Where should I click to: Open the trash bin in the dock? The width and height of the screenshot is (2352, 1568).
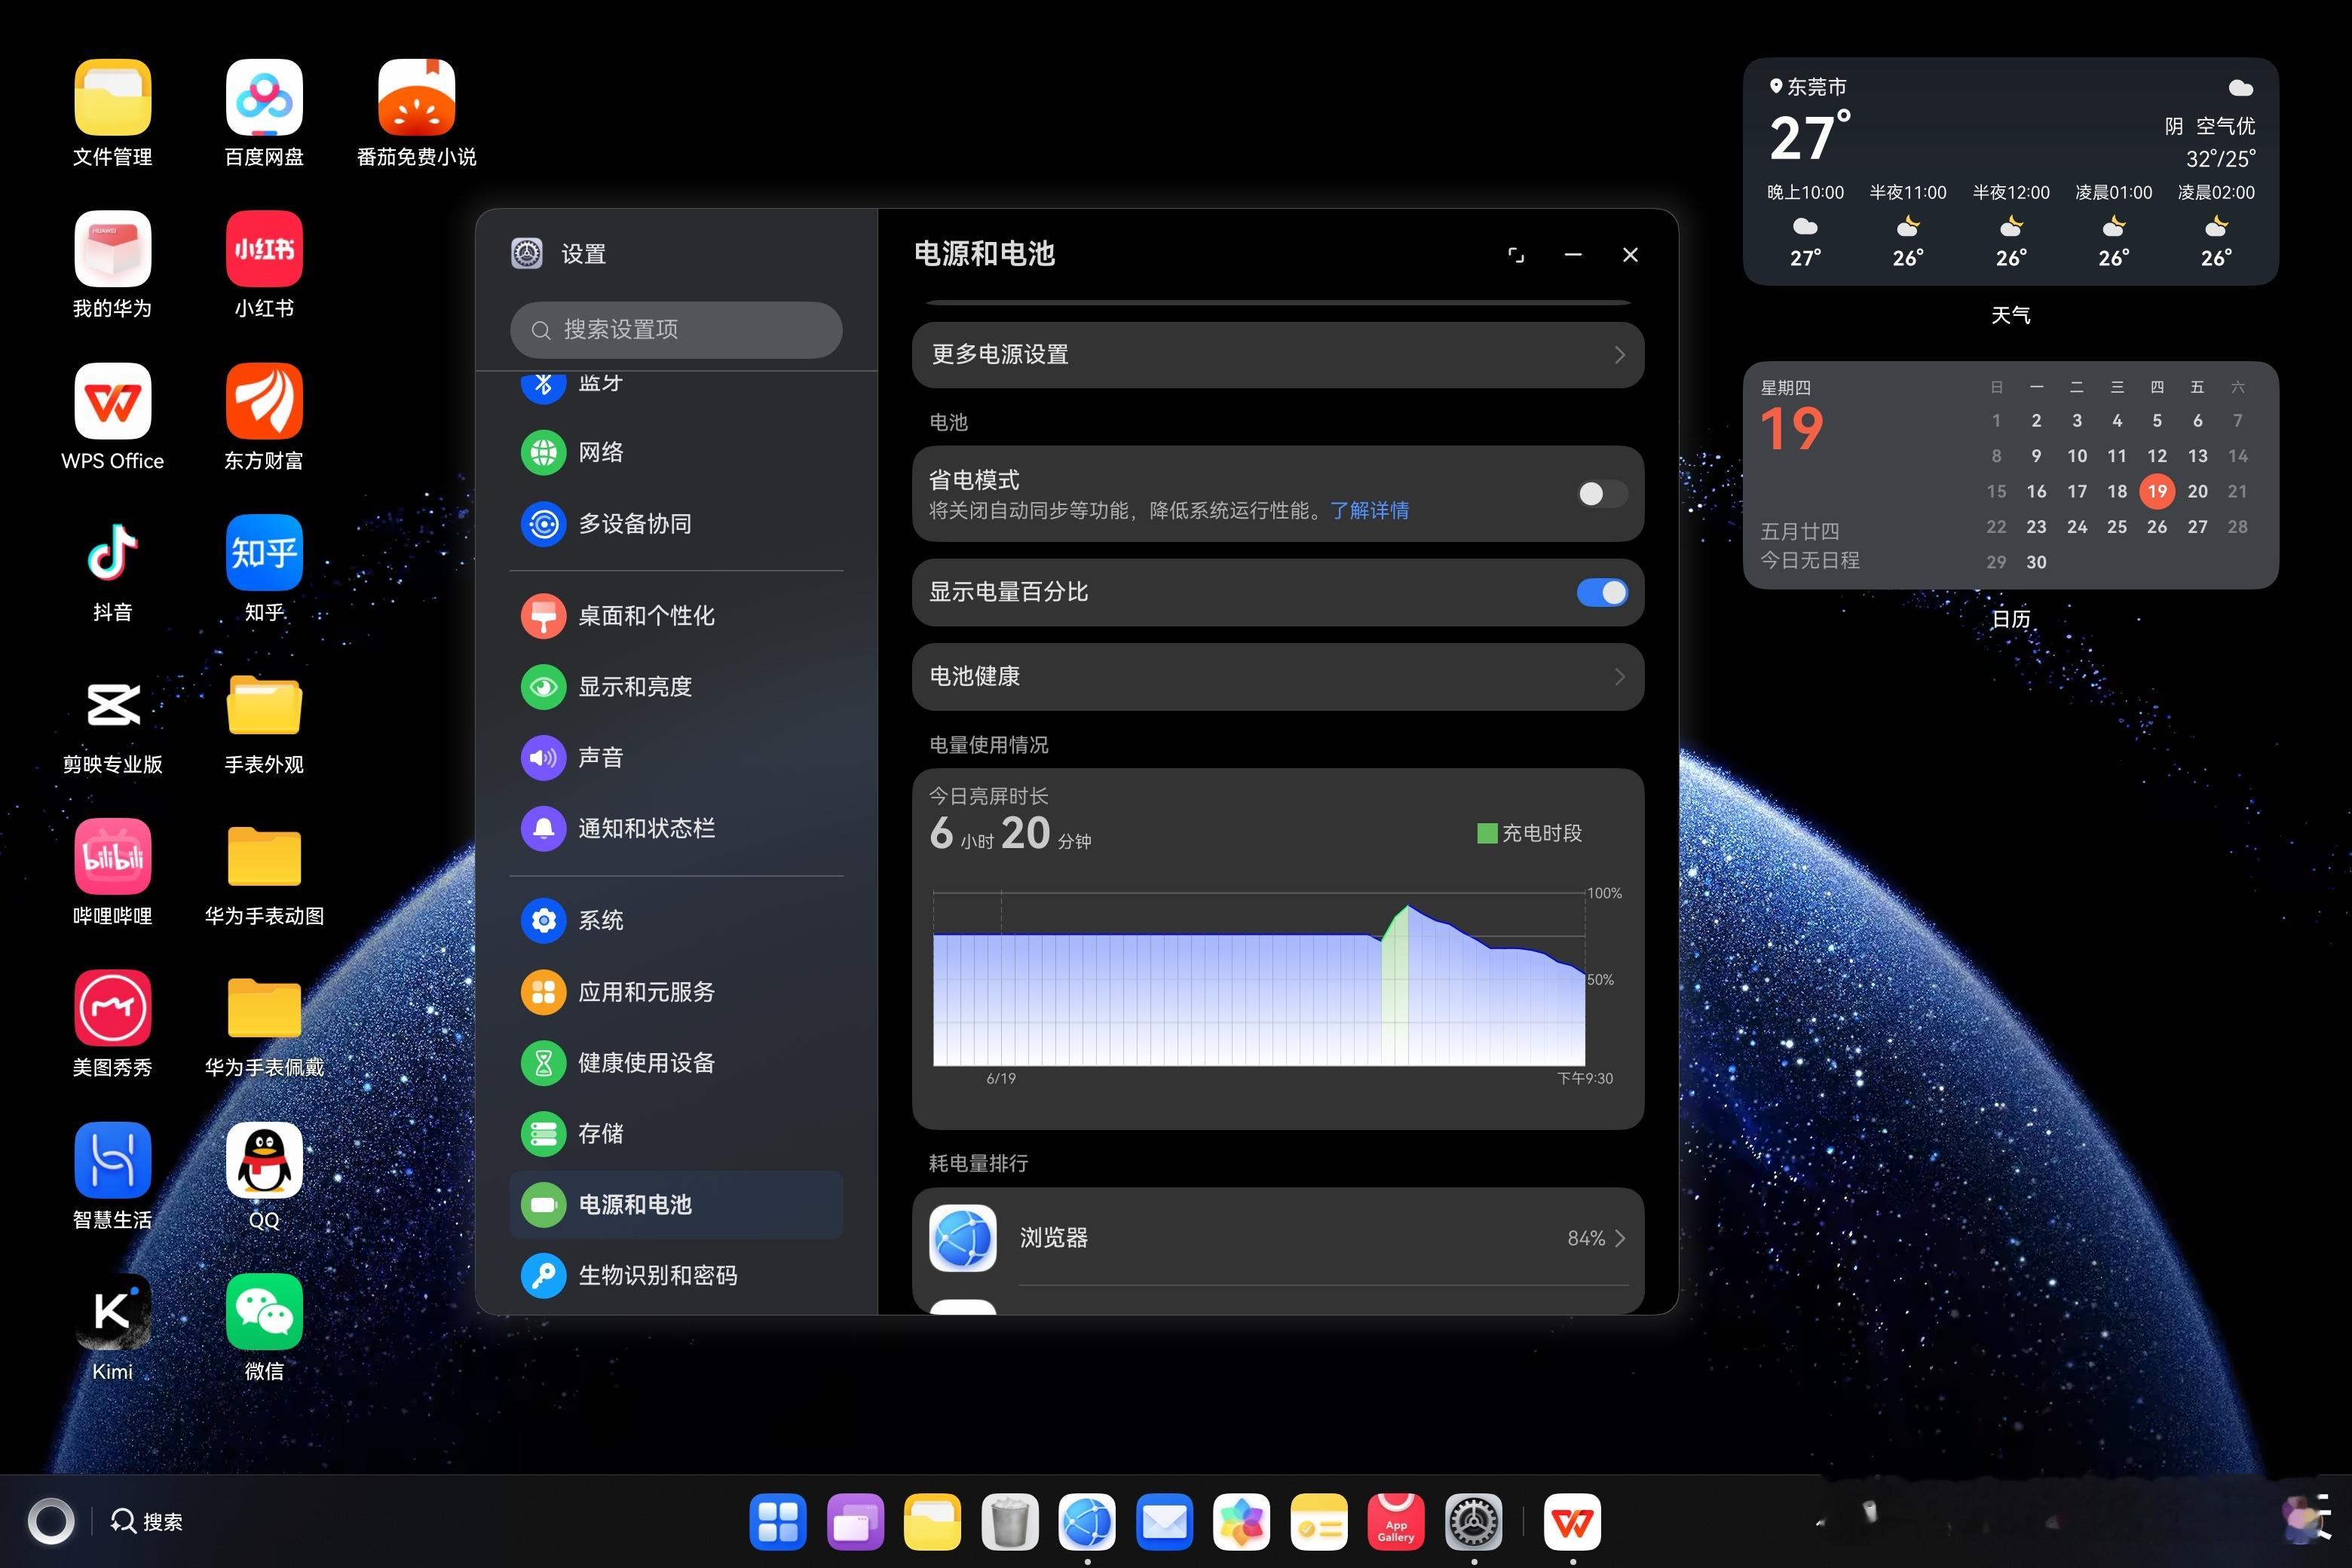coord(1010,1522)
